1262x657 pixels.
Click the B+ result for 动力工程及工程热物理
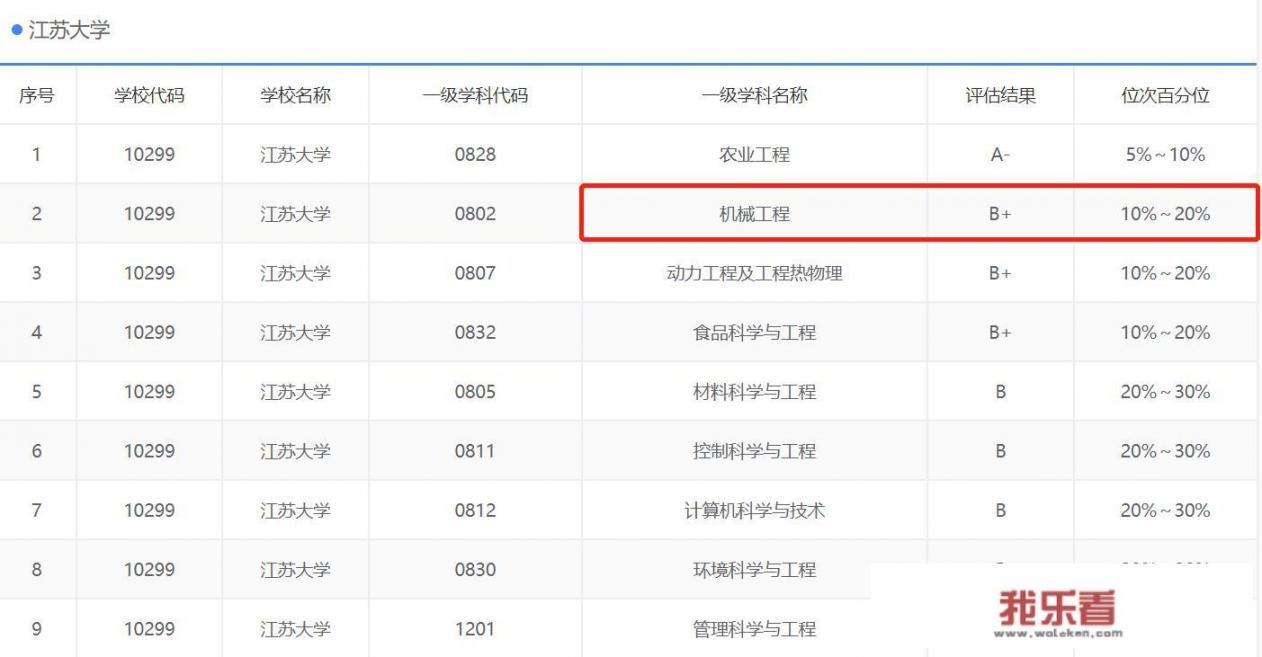point(1000,273)
